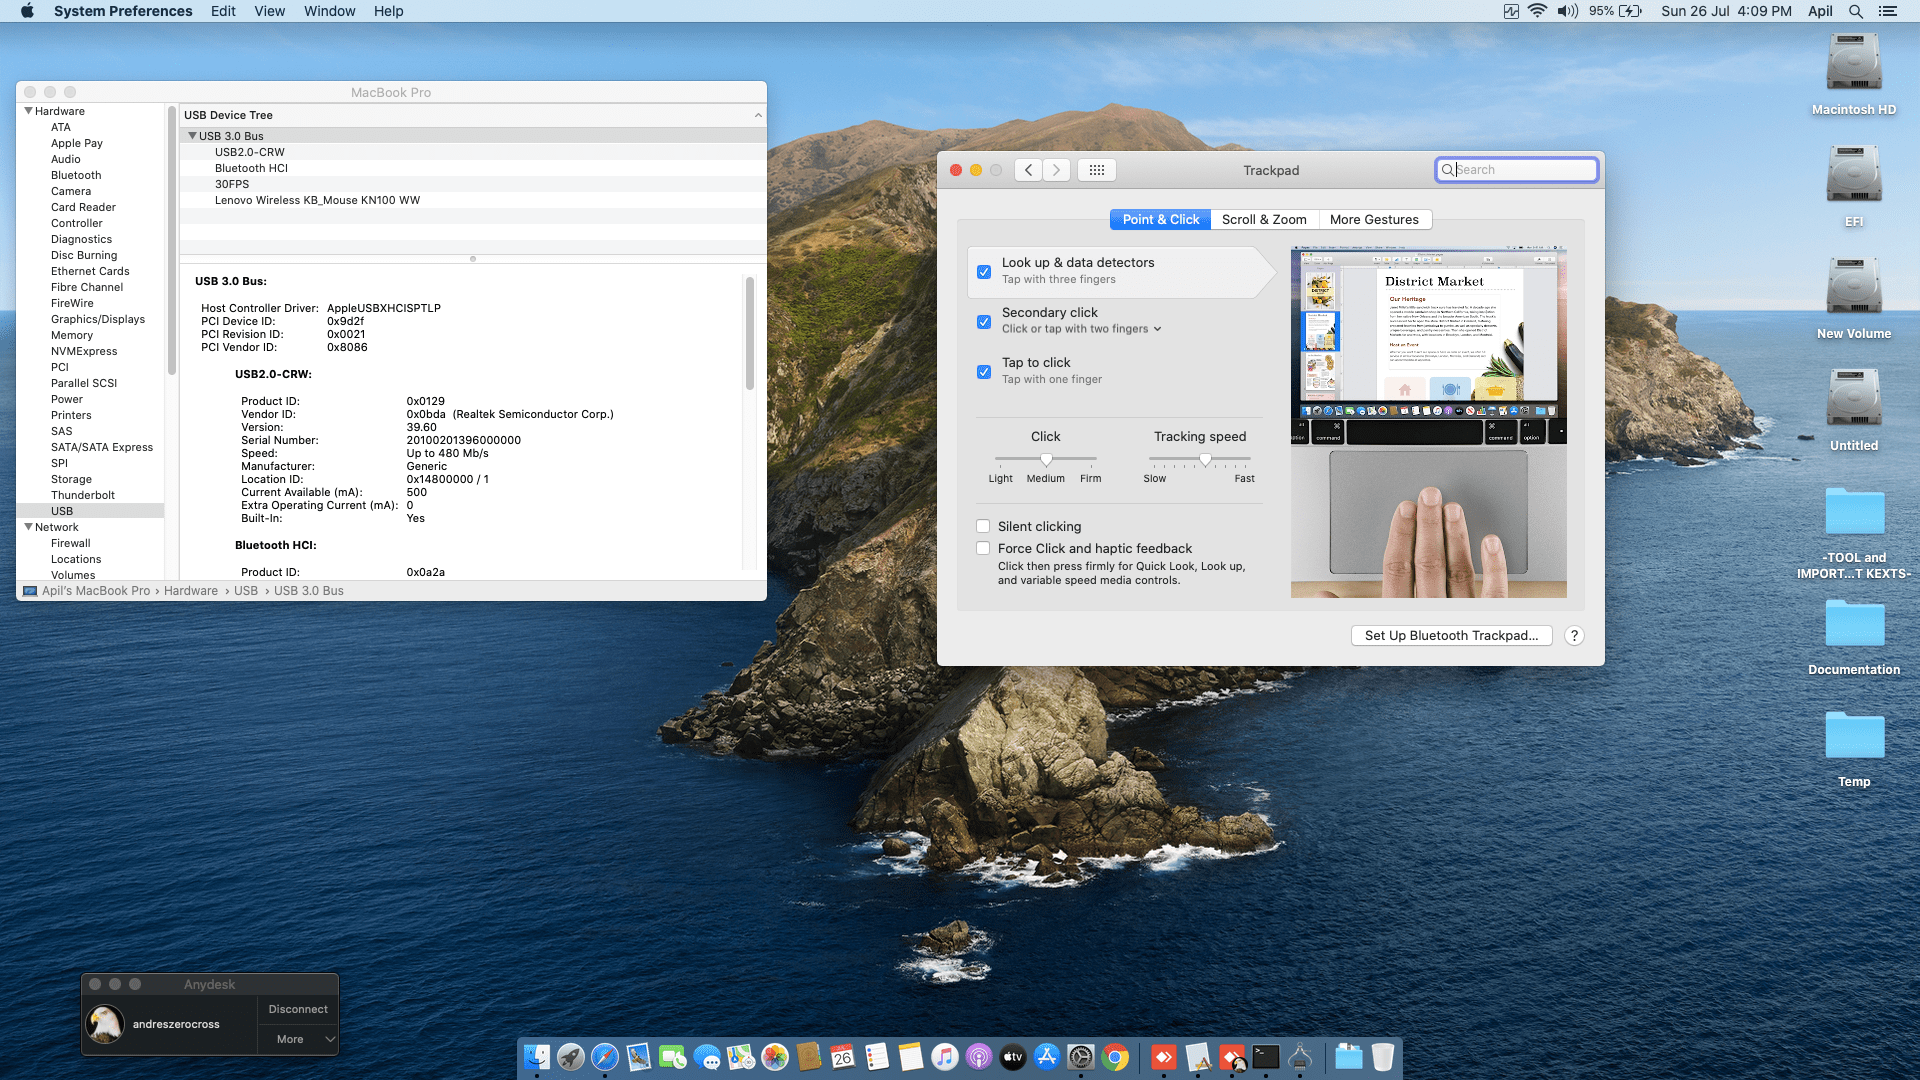Screen dimensions: 1920x1080
Task: Toggle the Secondary click checkbox
Action: pos(984,321)
